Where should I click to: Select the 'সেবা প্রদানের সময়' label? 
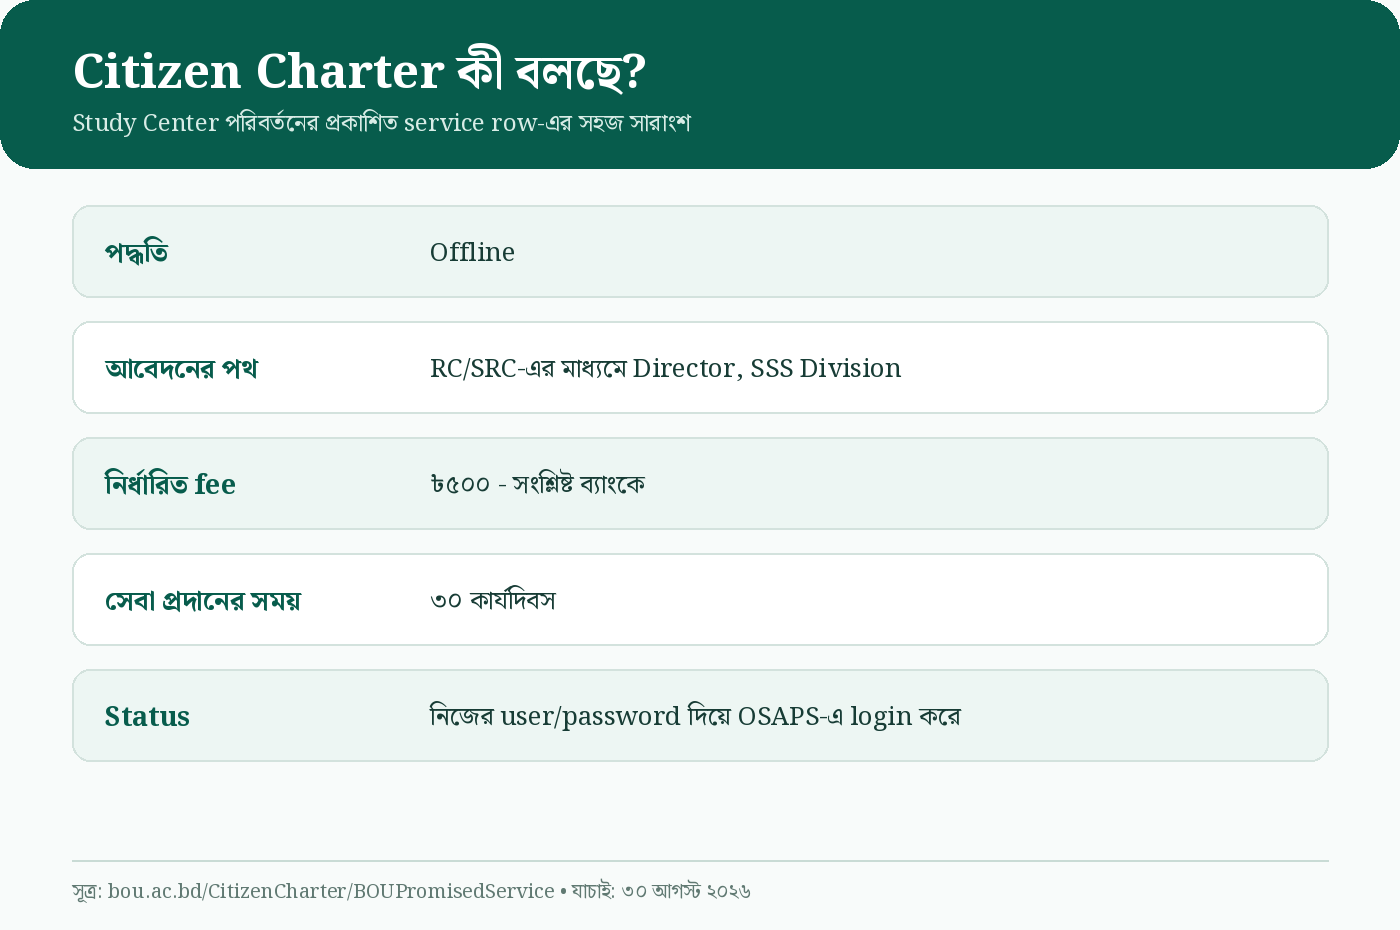pos(202,600)
